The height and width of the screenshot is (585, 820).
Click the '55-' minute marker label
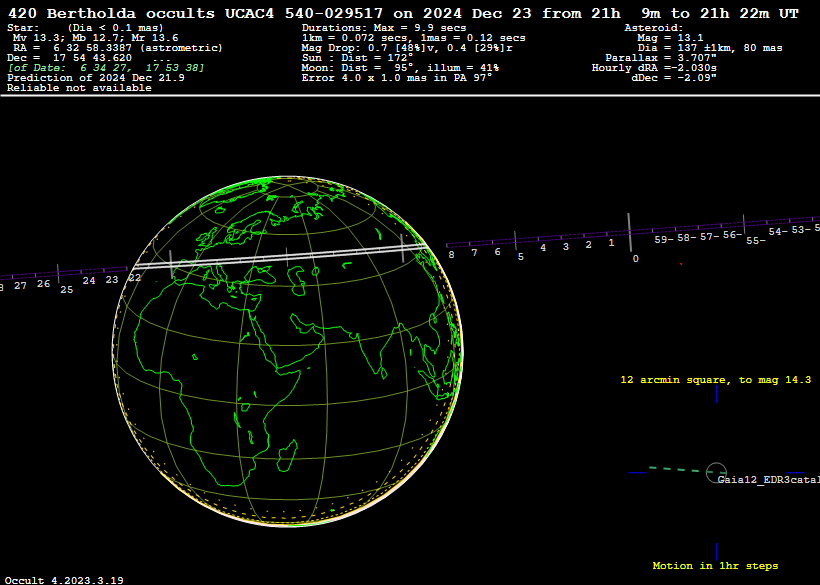(x=756, y=241)
